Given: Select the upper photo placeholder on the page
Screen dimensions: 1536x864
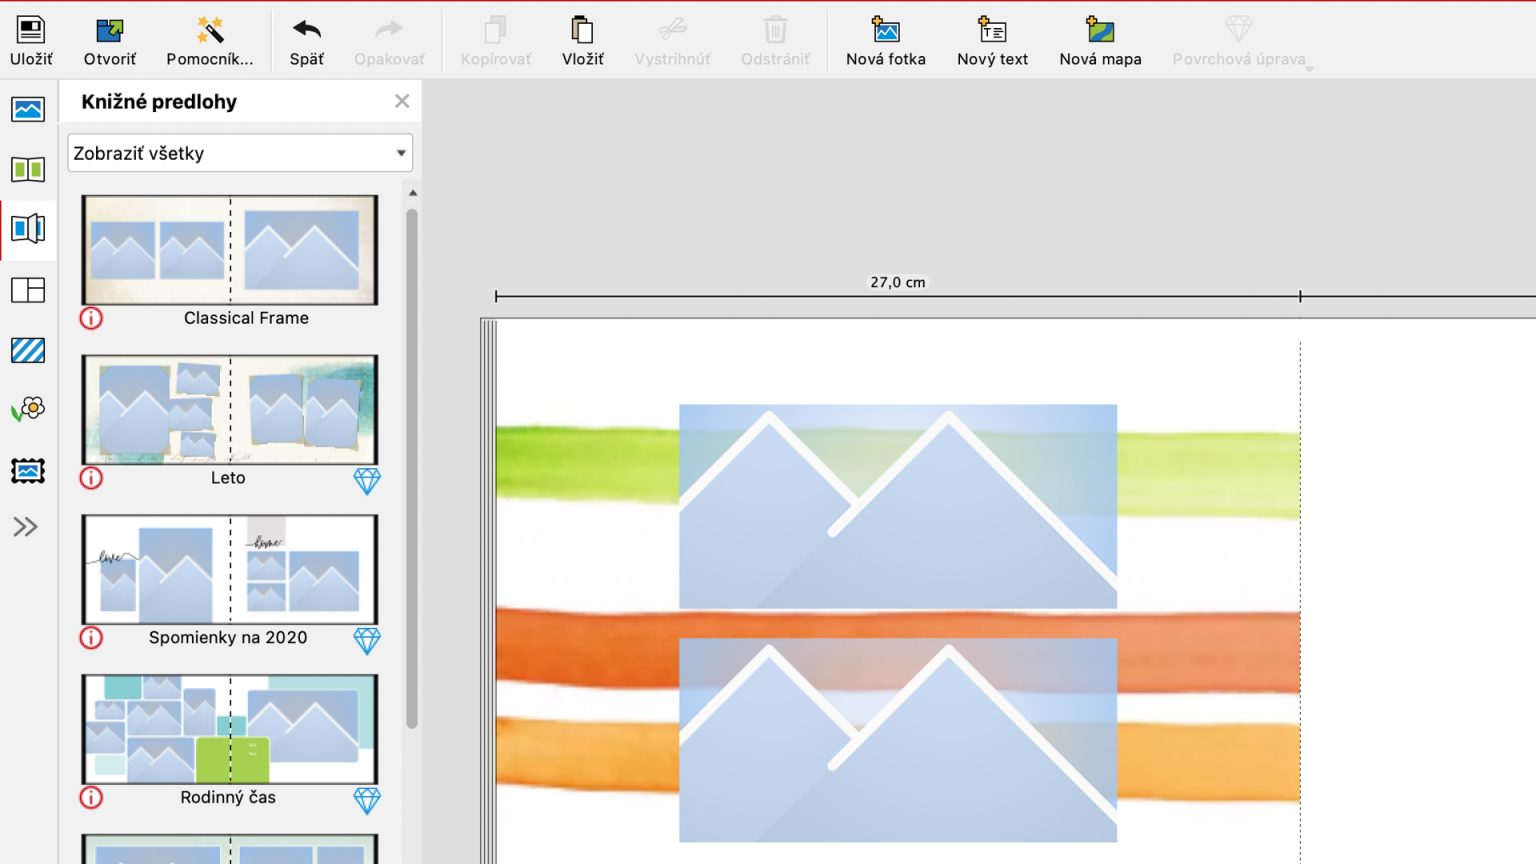Looking at the screenshot, I should point(898,507).
